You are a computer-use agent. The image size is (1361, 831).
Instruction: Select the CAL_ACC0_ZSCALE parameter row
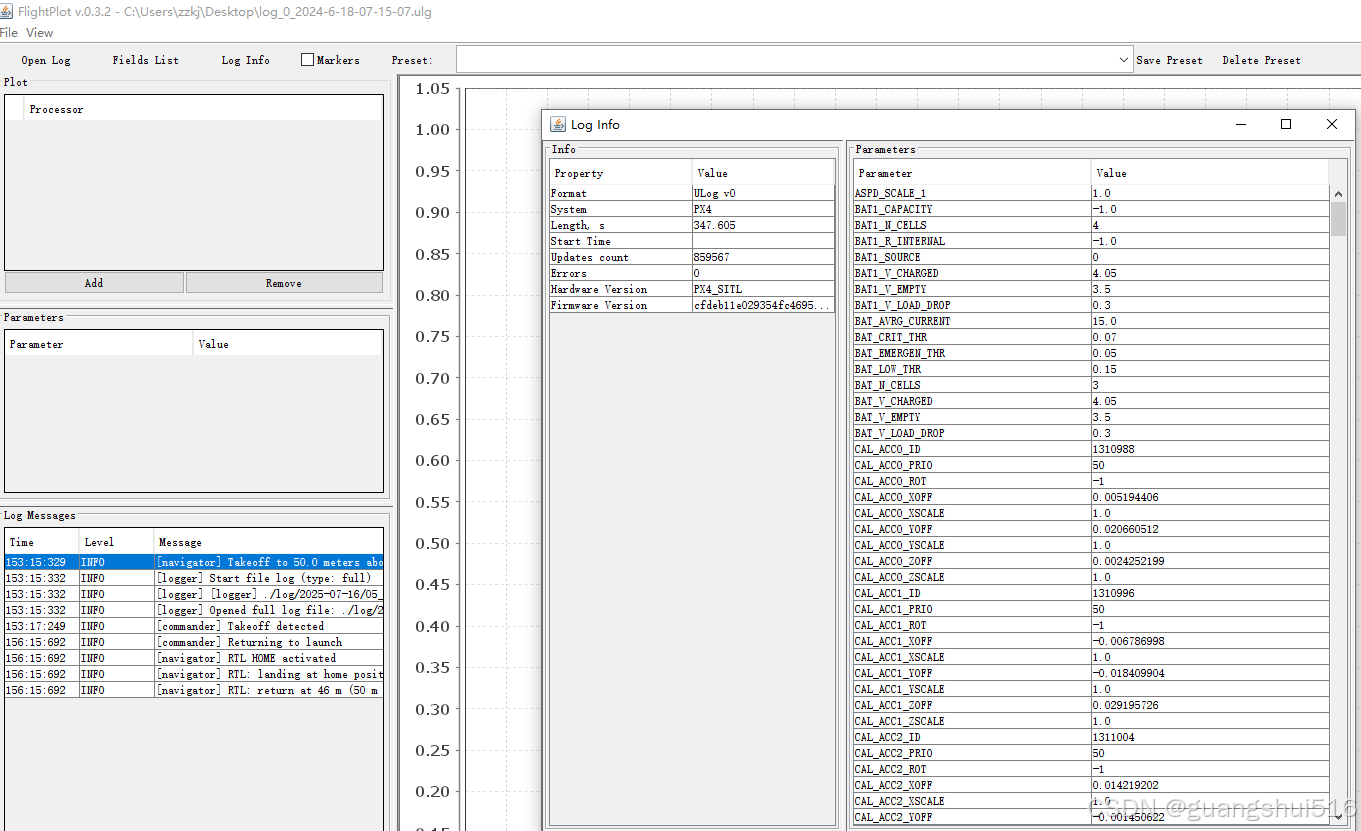click(x=1091, y=577)
